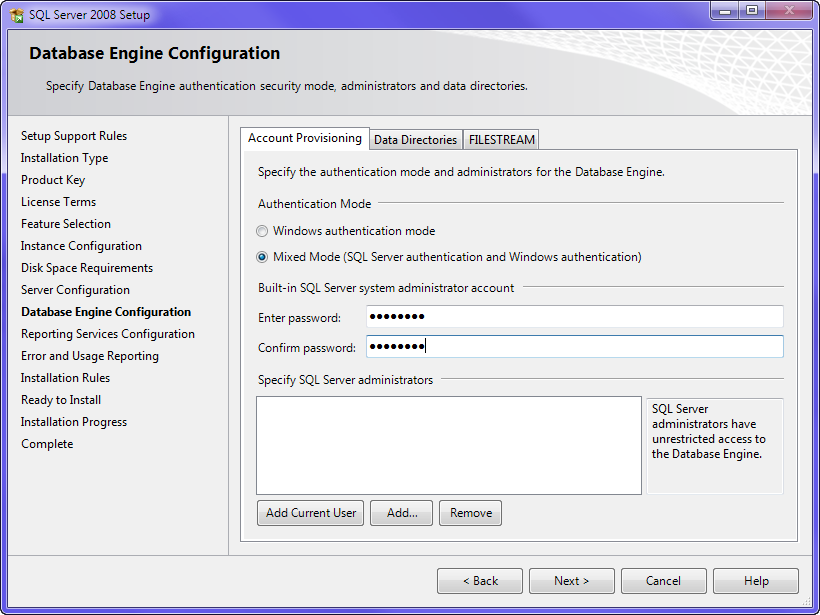Click the Add Current User button
The width and height of the screenshot is (820, 615).
coord(311,513)
